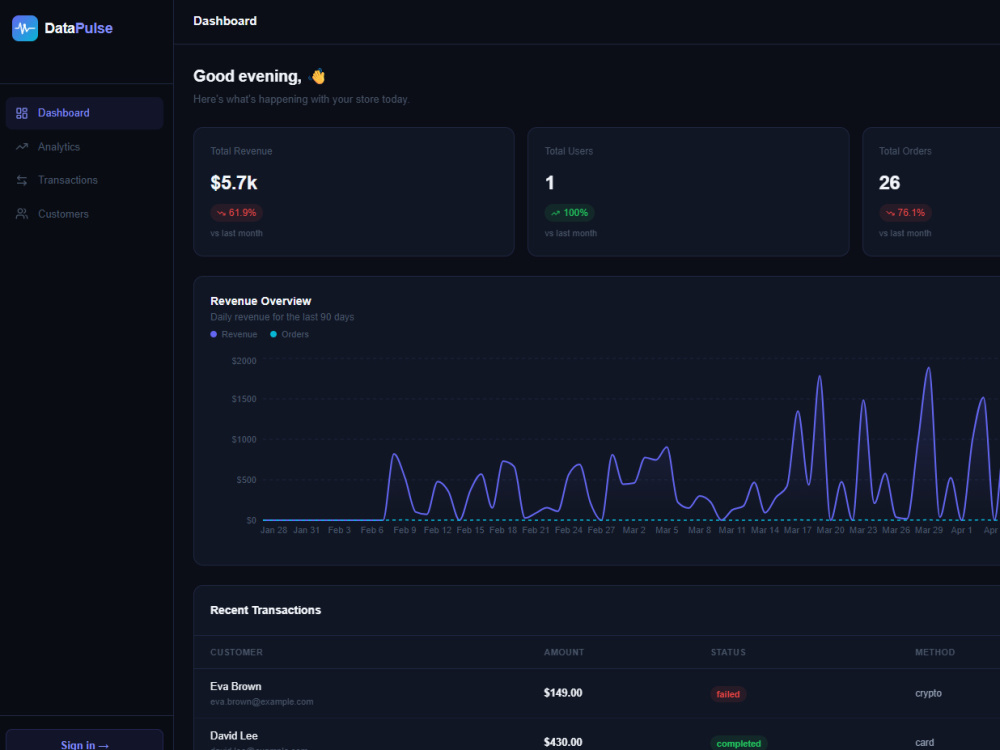The image size is (1000, 750).
Task: Sort by the AMOUNT column header
Action: click(564, 652)
